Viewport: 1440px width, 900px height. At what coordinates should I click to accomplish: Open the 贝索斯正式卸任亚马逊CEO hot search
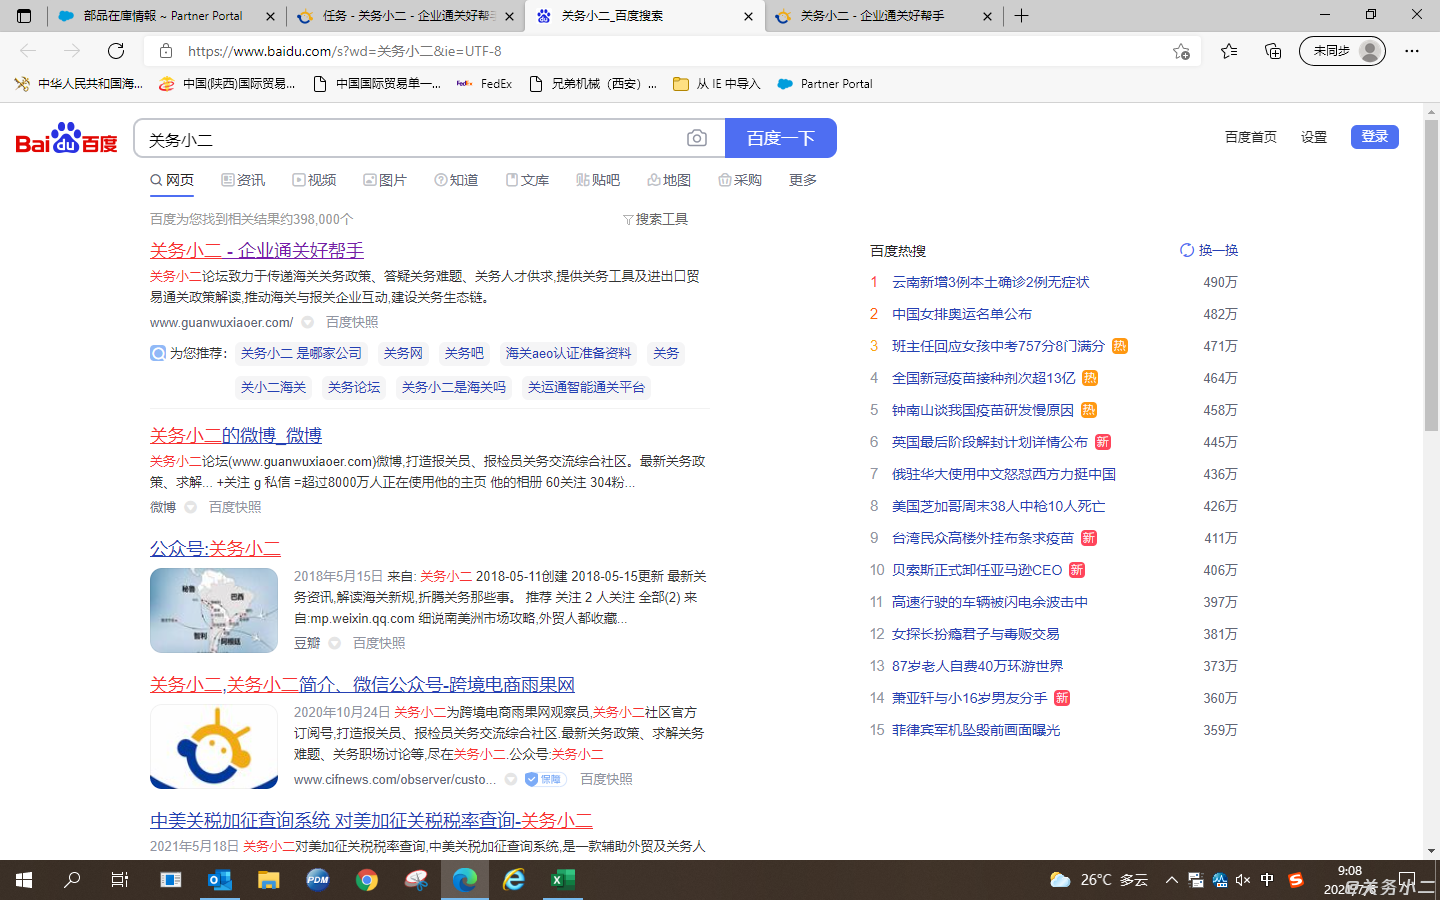click(977, 570)
